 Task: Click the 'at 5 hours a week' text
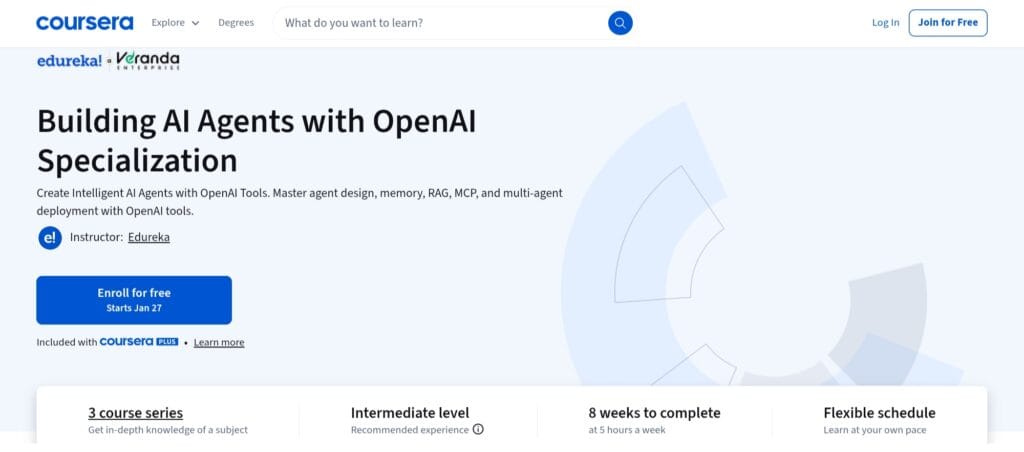[x=627, y=430]
